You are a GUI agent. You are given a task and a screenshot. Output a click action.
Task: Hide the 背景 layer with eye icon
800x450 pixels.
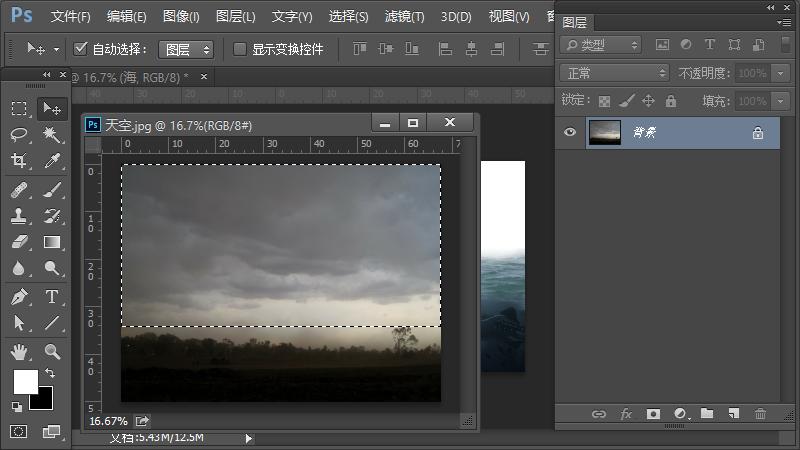click(x=570, y=132)
